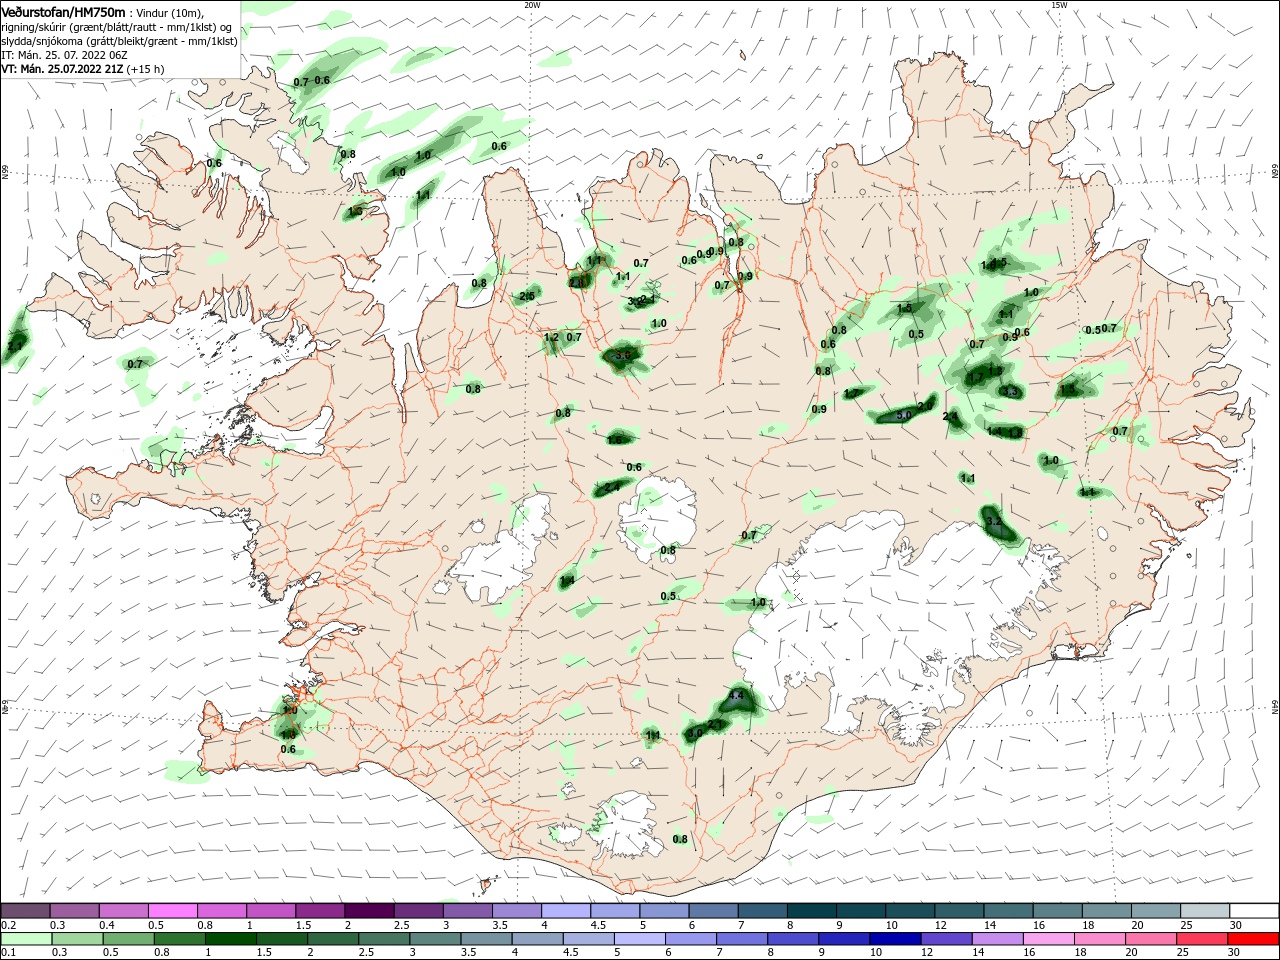Select bright pink swatch between 0.5 and 0.8, top legend row

point(172,911)
